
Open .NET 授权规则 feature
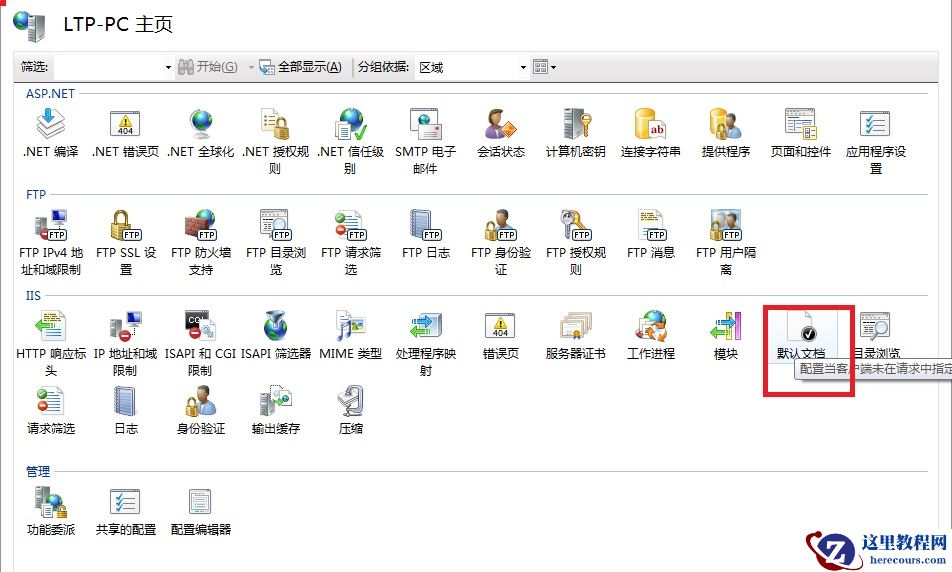click(275, 141)
